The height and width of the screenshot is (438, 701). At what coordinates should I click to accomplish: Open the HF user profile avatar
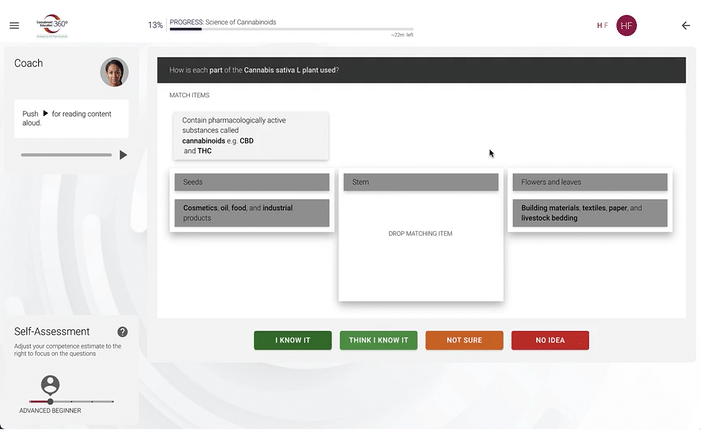626,25
